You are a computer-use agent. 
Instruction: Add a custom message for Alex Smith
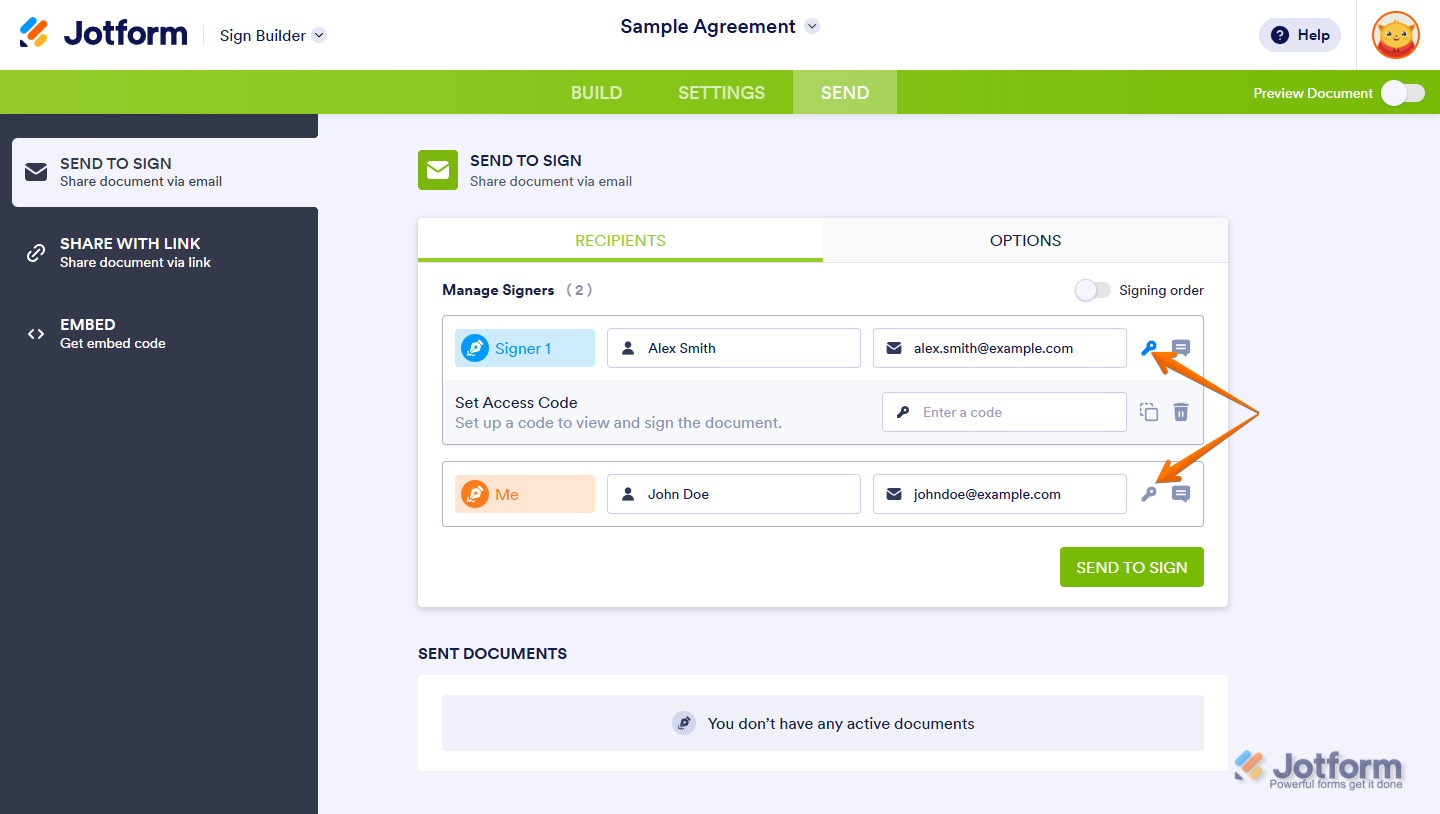1181,347
